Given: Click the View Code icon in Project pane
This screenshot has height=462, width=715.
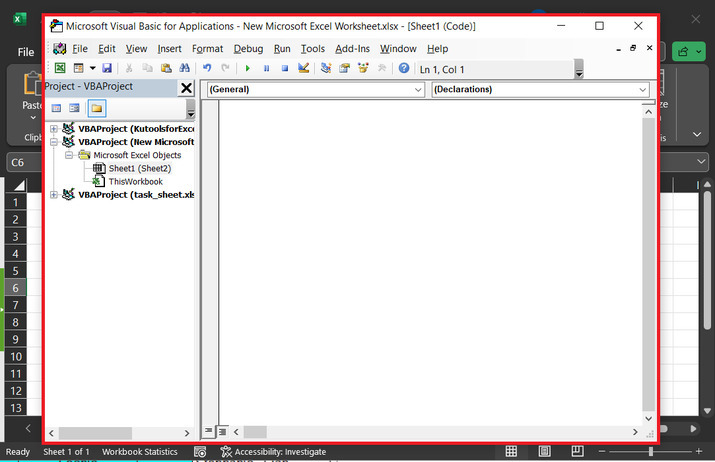Looking at the screenshot, I should pyautogui.click(x=56, y=109).
